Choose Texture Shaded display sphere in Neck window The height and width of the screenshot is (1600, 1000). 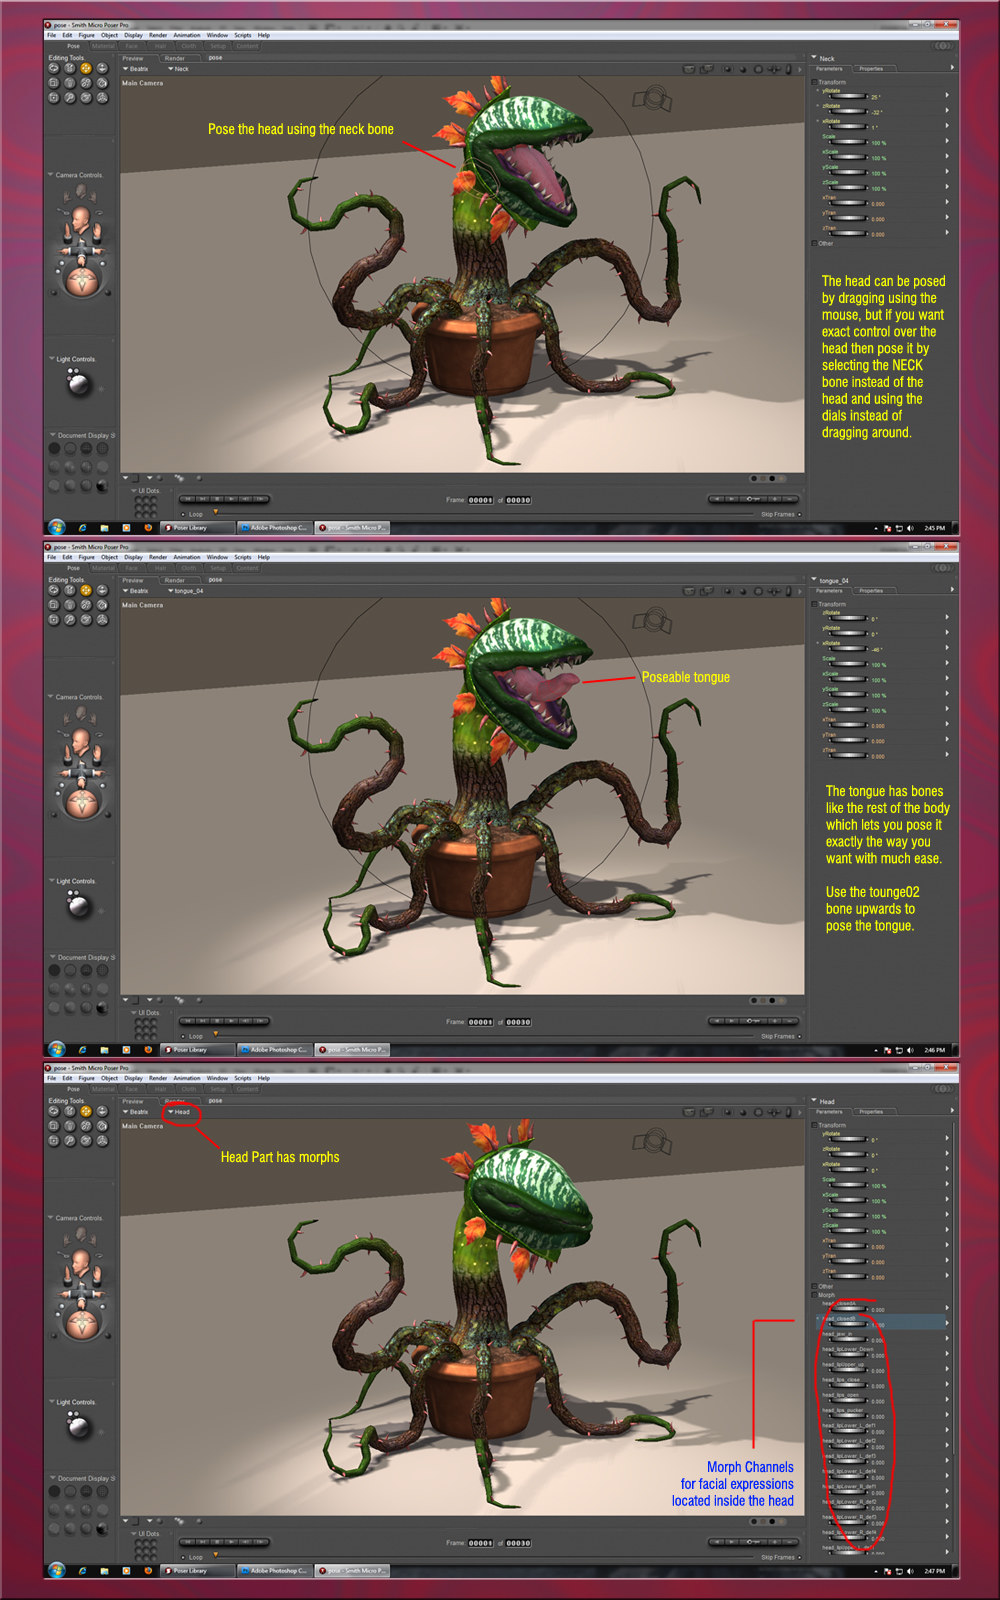[102, 486]
